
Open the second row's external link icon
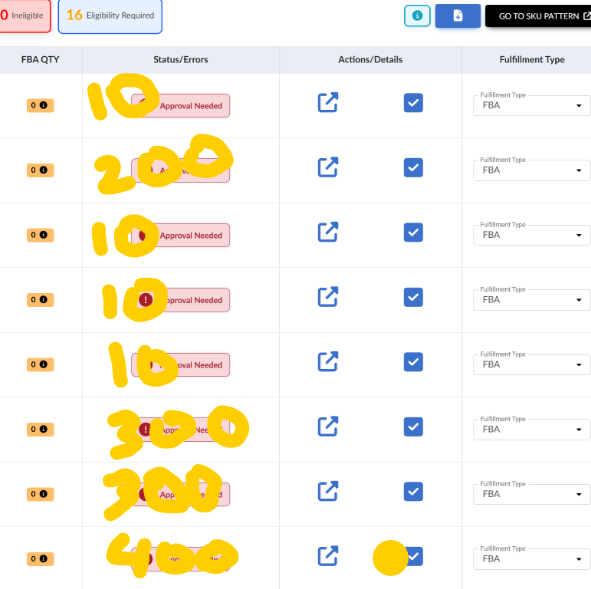coord(328,167)
